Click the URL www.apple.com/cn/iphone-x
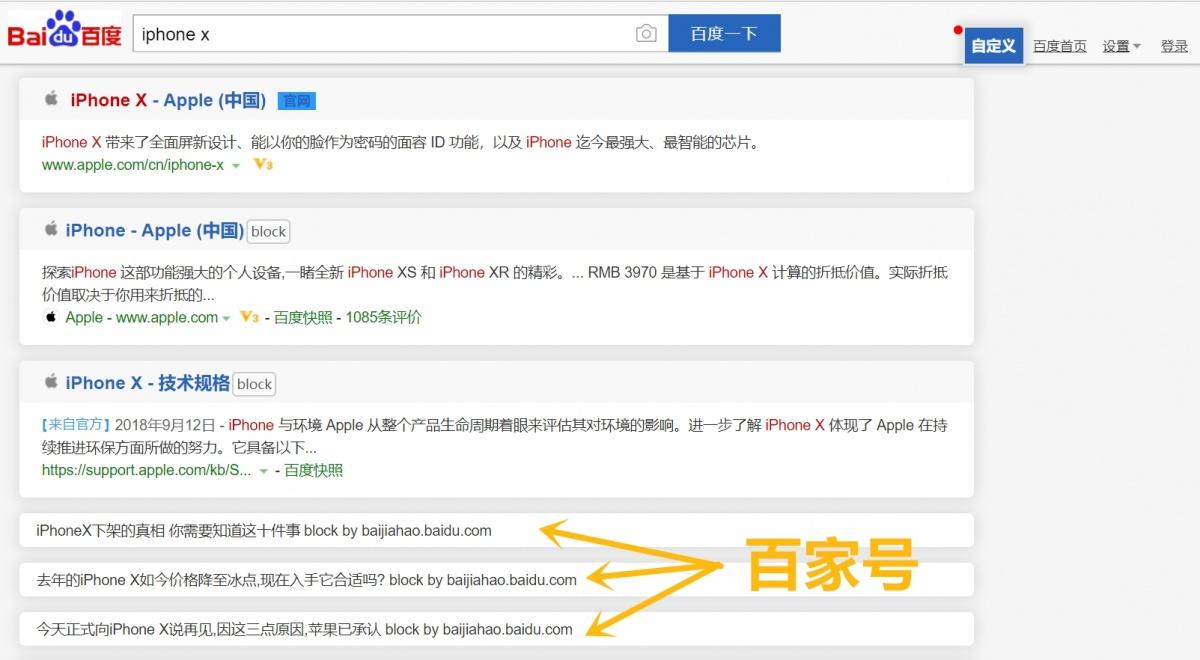This screenshot has width=1200, height=660. click(133, 165)
